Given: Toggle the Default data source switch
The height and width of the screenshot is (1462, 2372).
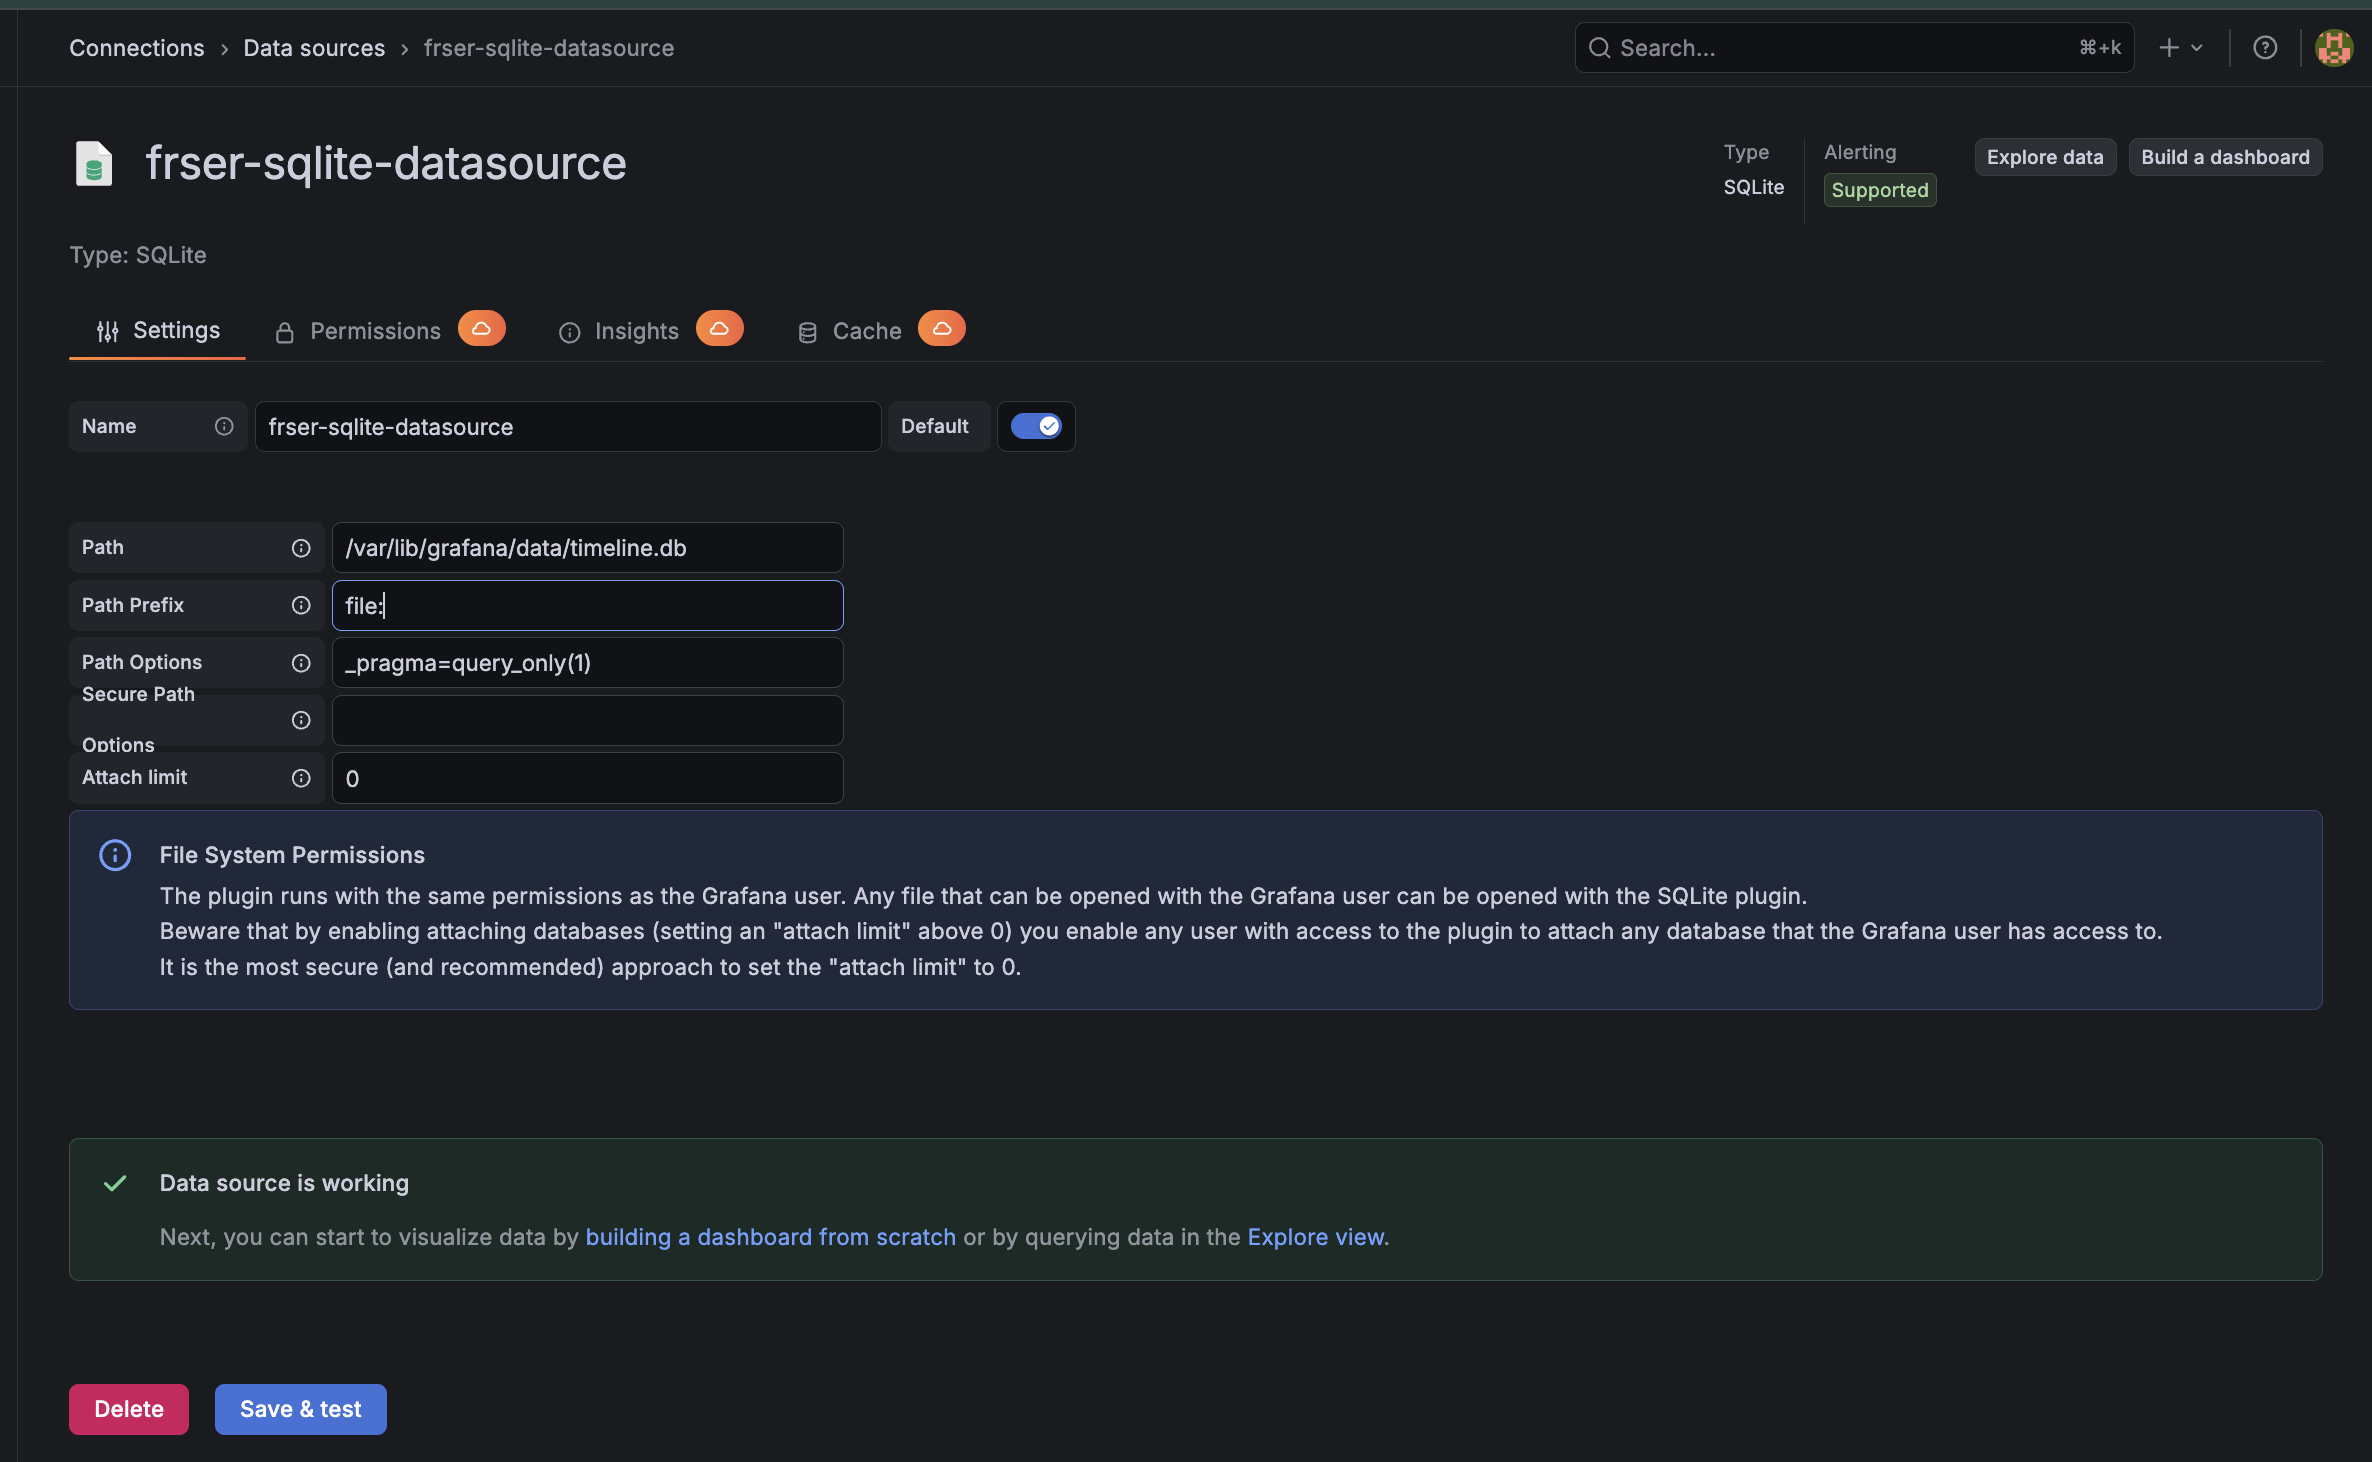Looking at the screenshot, I should pyautogui.click(x=1036, y=427).
